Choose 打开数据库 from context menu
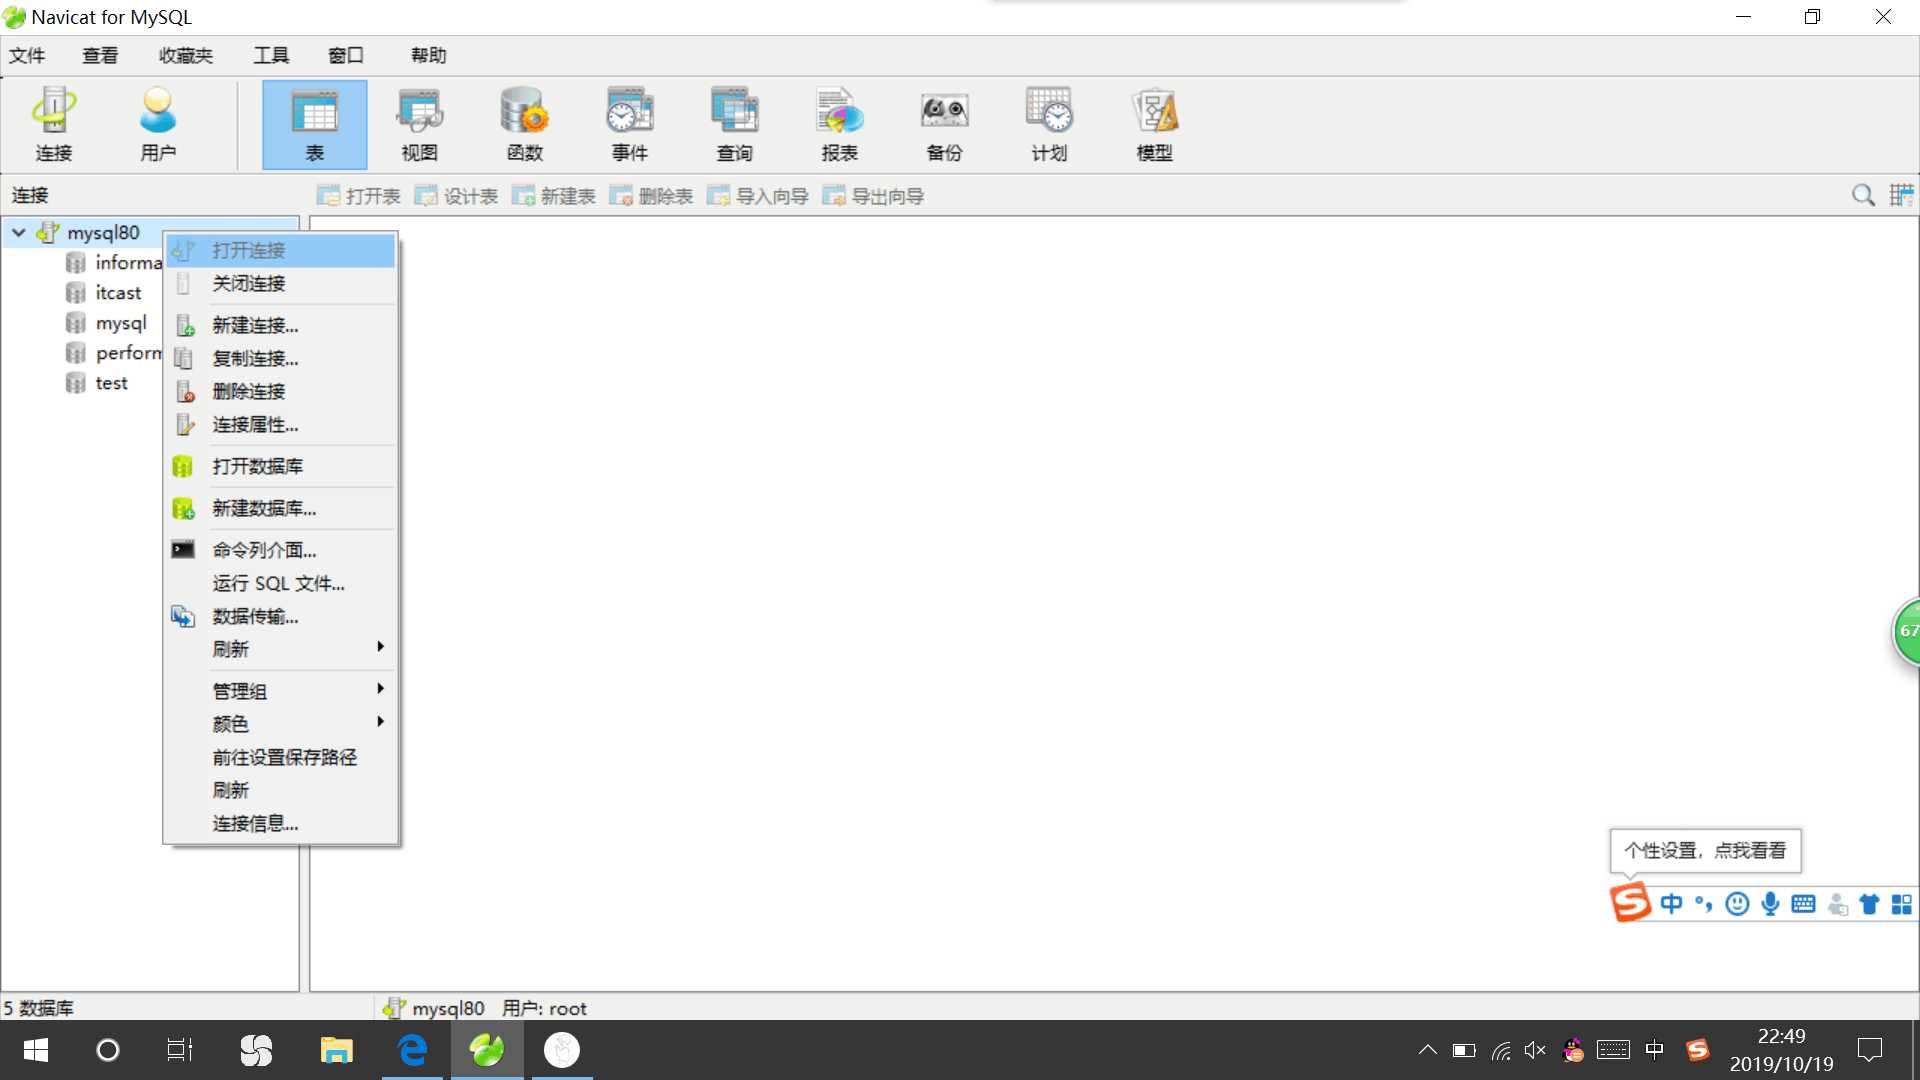This screenshot has height=1080, width=1920. [281, 466]
